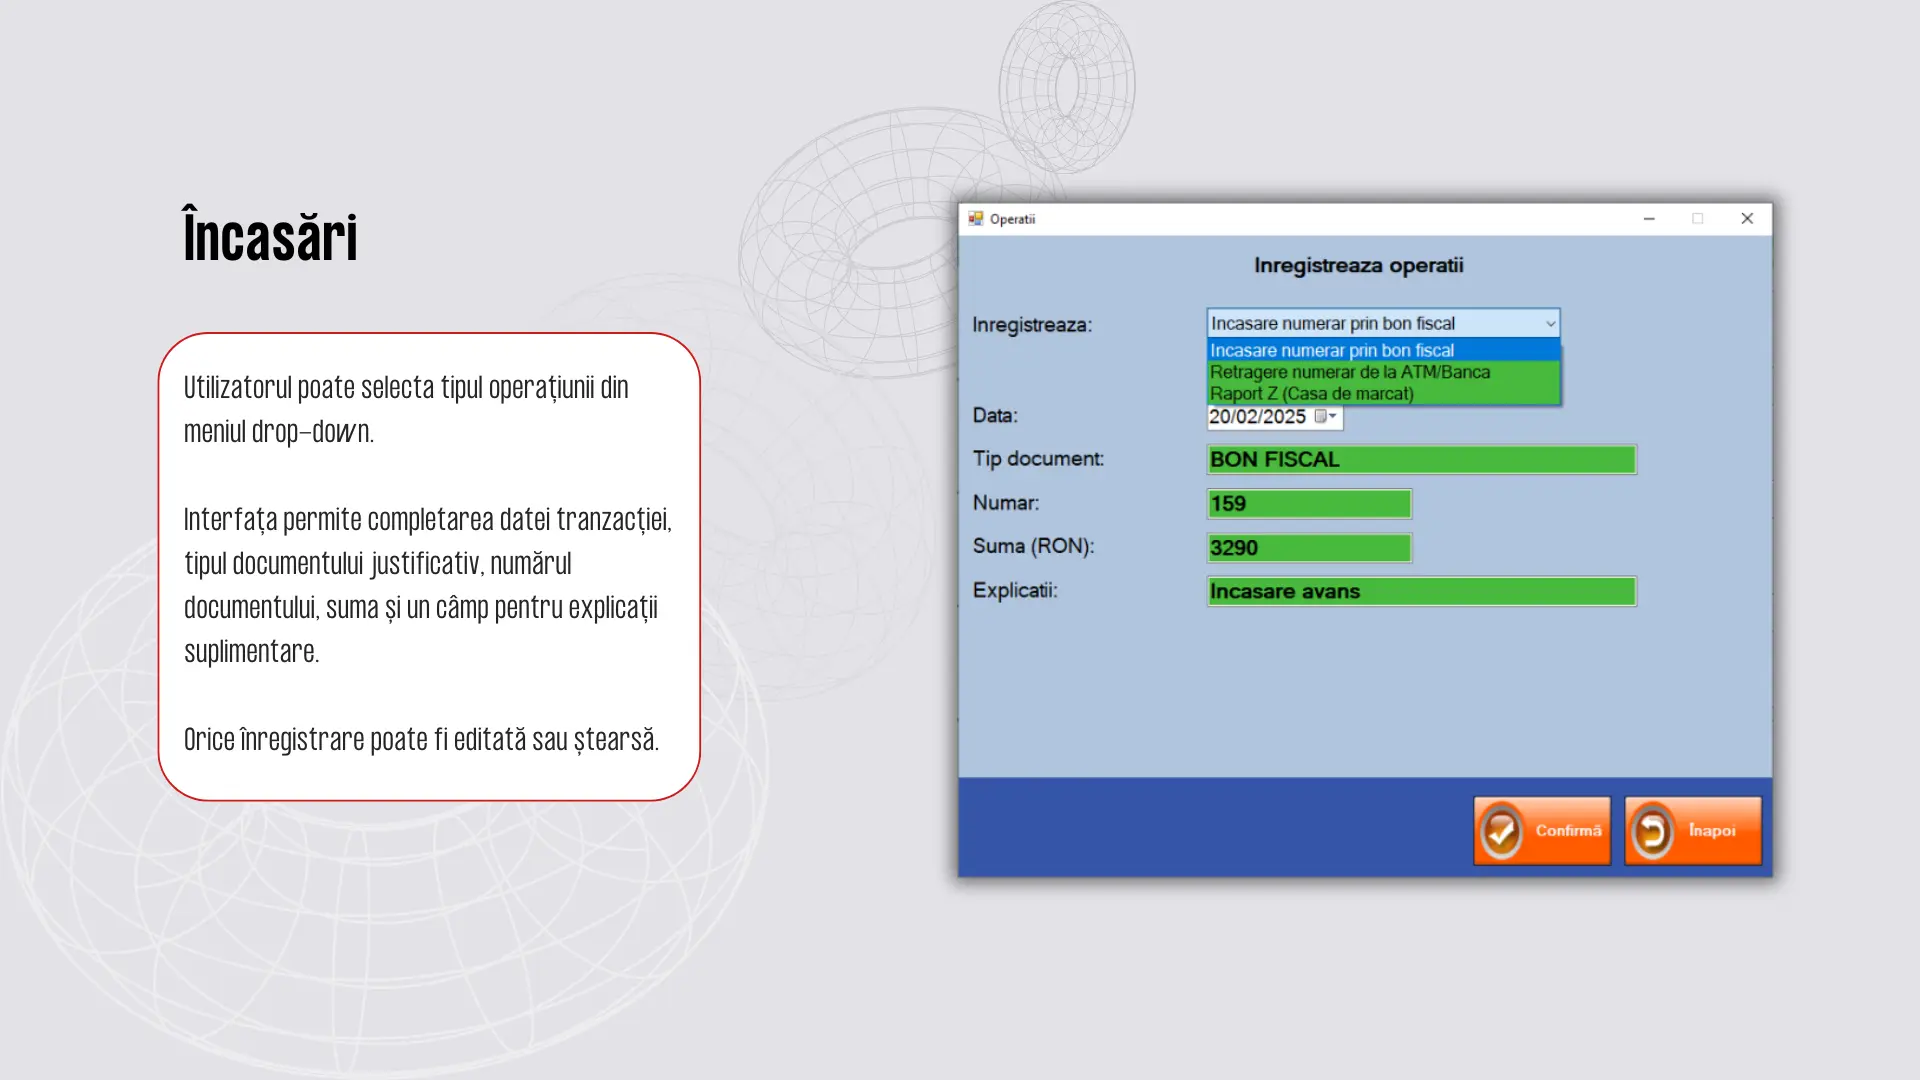Click the paragraph starting 'Utilizatorul poate selecta'
The width and height of the screenshot is (1920, 1080).
click(406, 410)
